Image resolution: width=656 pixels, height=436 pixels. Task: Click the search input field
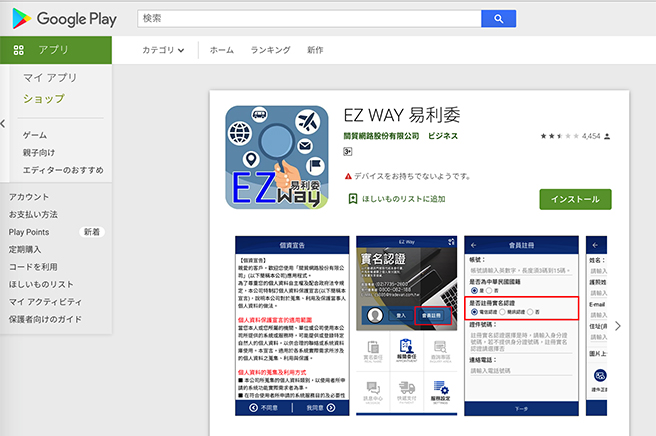pos(309,19)
